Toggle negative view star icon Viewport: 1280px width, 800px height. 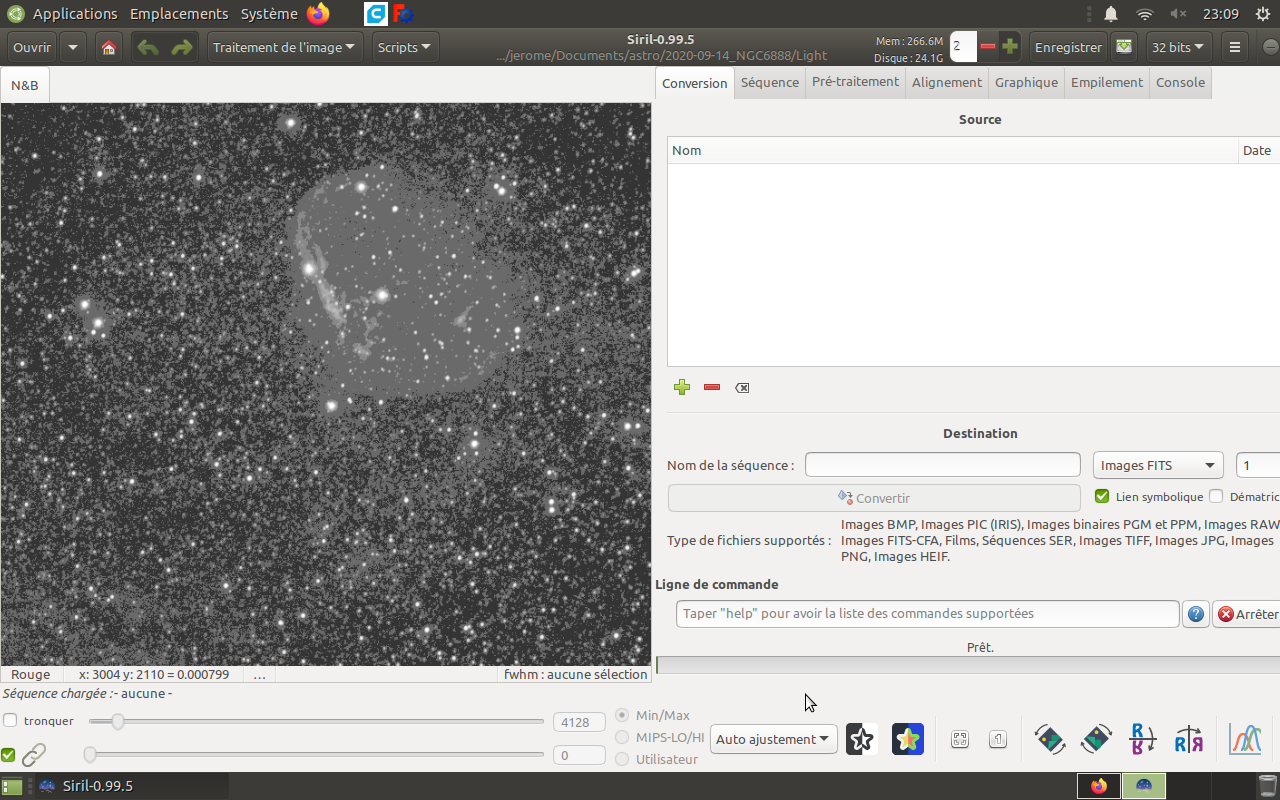click(861, 739)
